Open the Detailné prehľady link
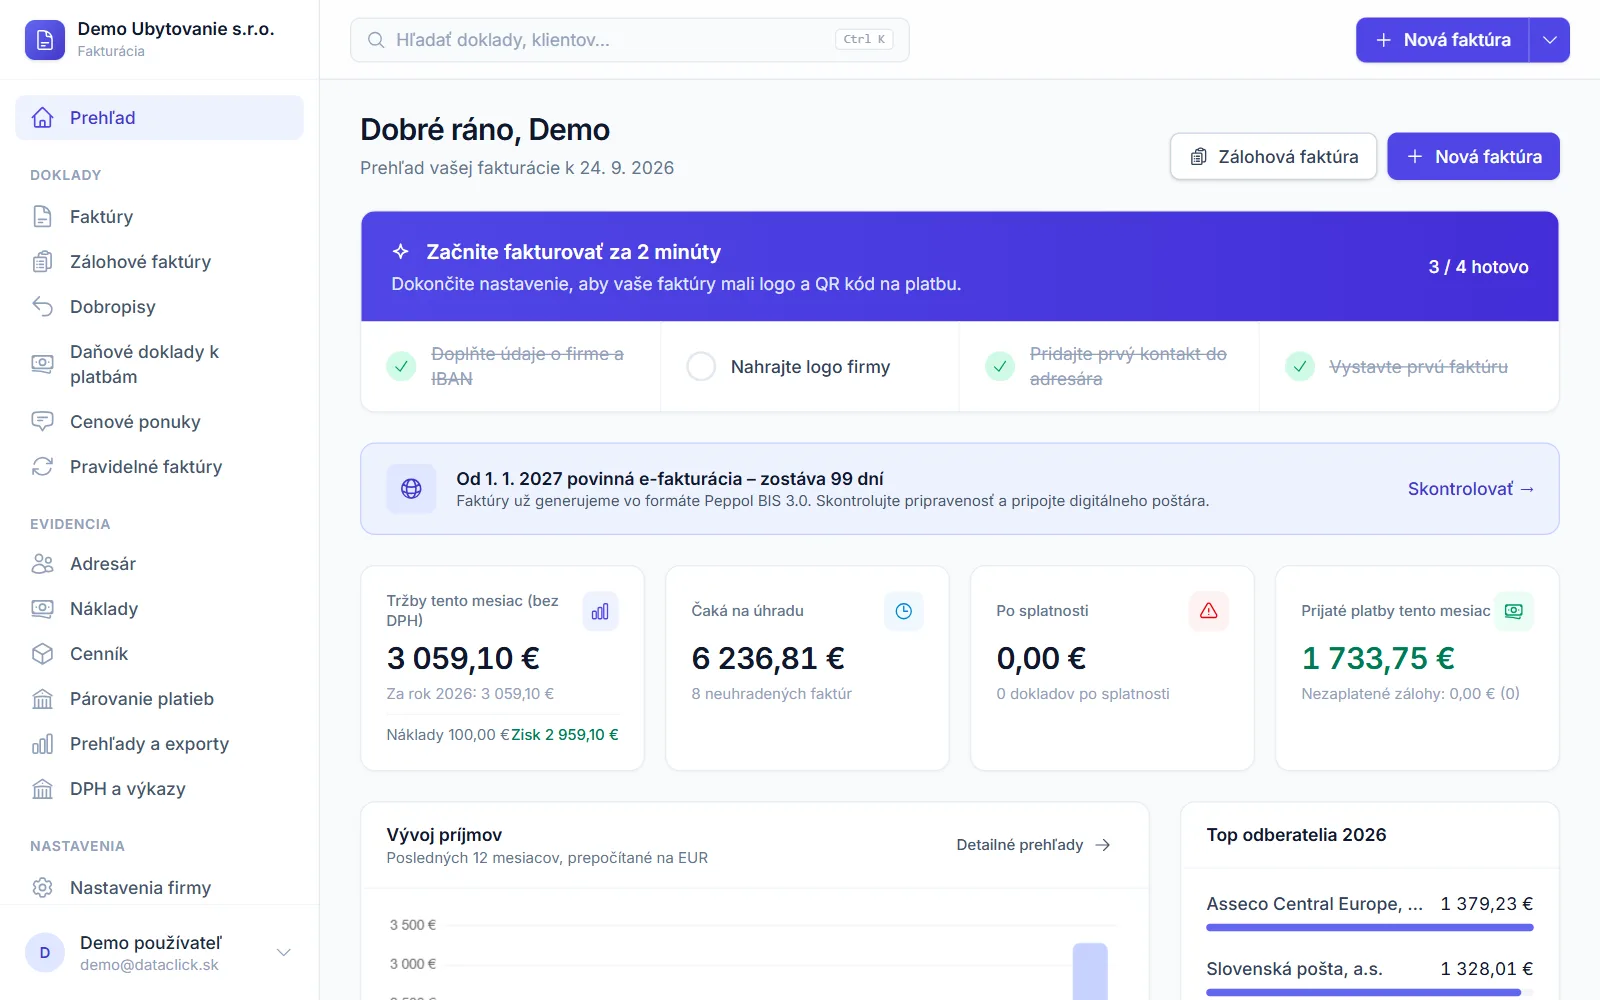Screen dimensions: 1600x1000 coord(1033,845)
